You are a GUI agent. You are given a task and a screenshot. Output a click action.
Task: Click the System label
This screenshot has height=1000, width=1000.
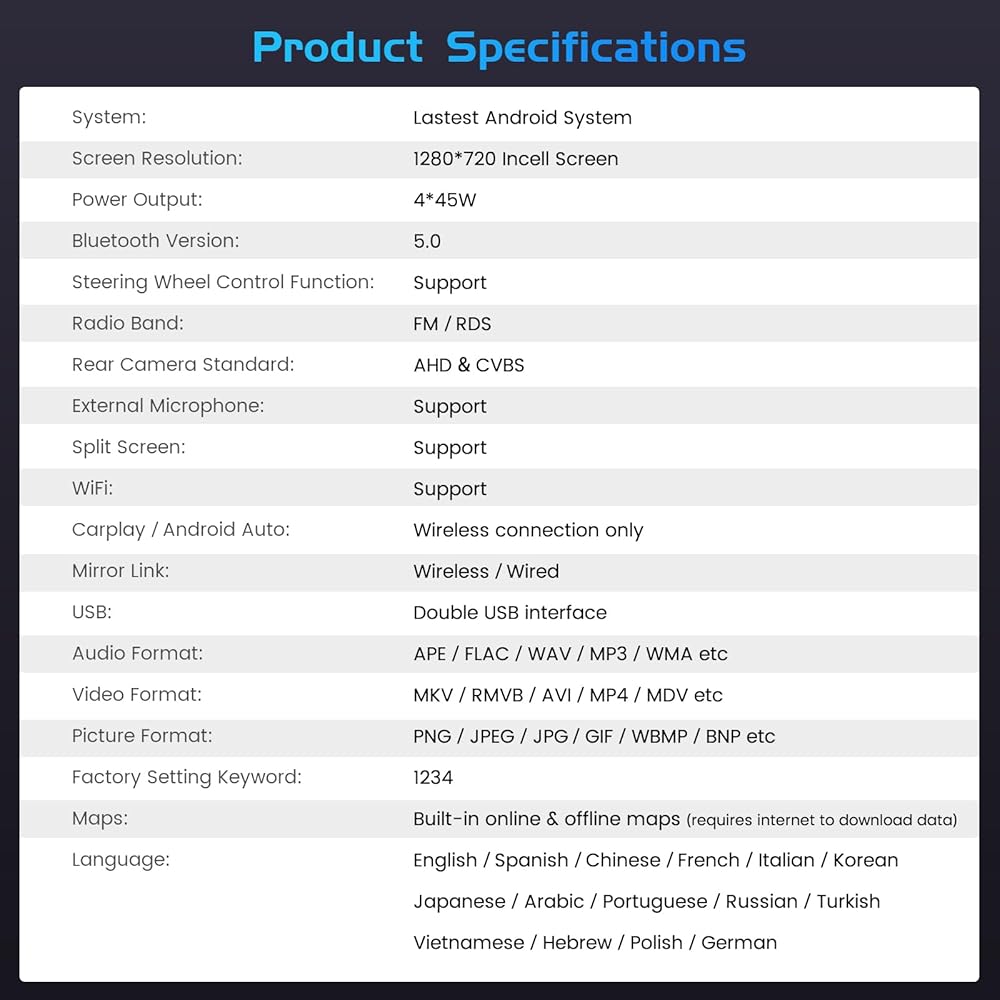pos(109,117)
